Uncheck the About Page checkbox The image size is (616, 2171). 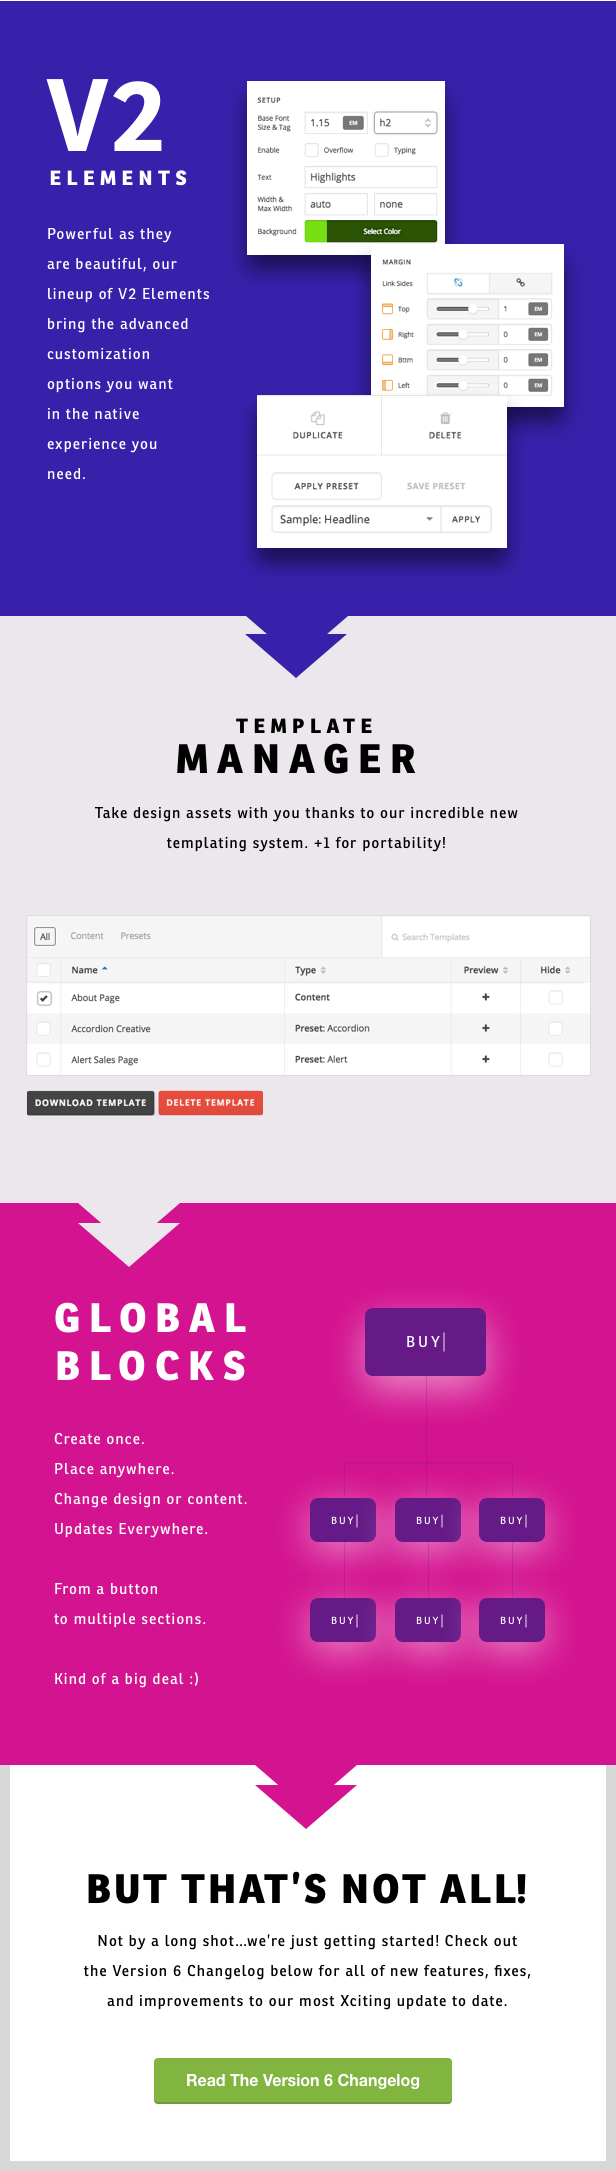click(x=44, y=998)
